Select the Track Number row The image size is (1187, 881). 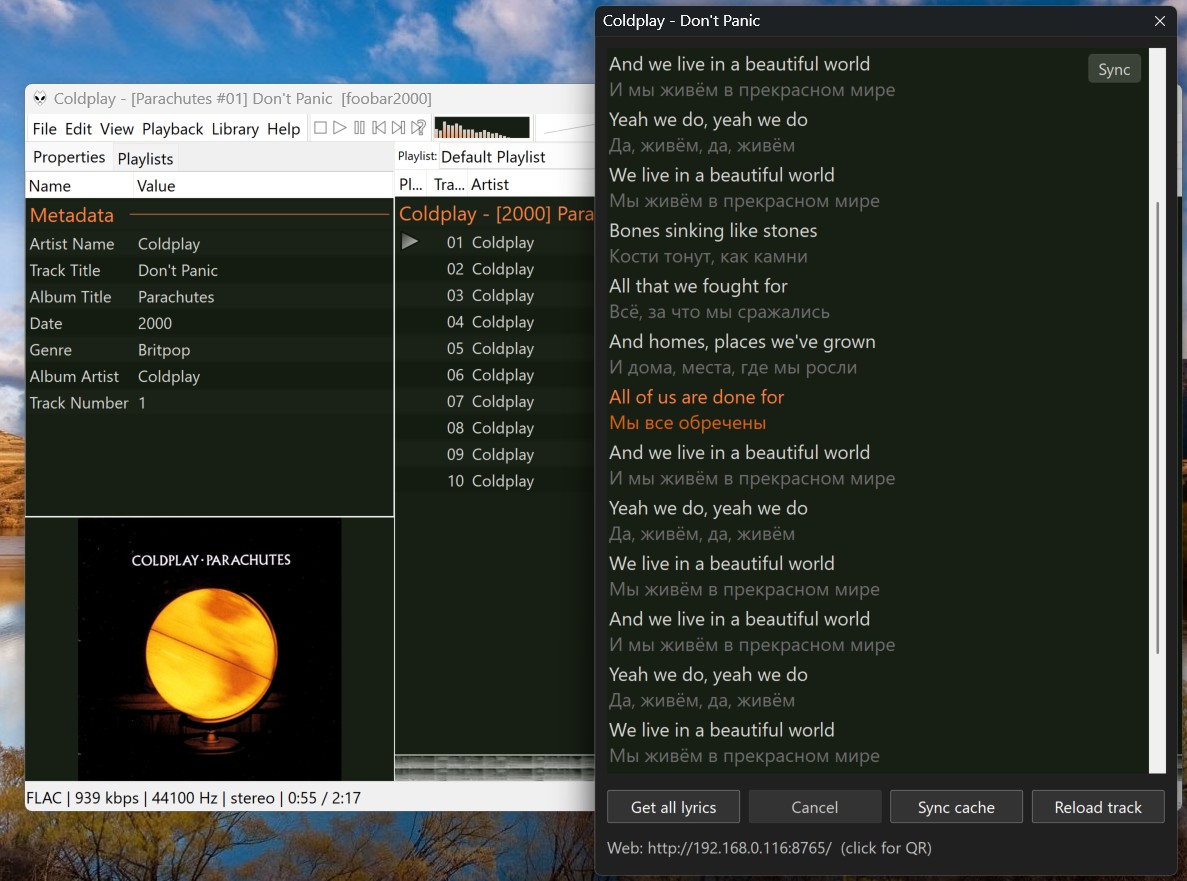click(x=209, y=403)
